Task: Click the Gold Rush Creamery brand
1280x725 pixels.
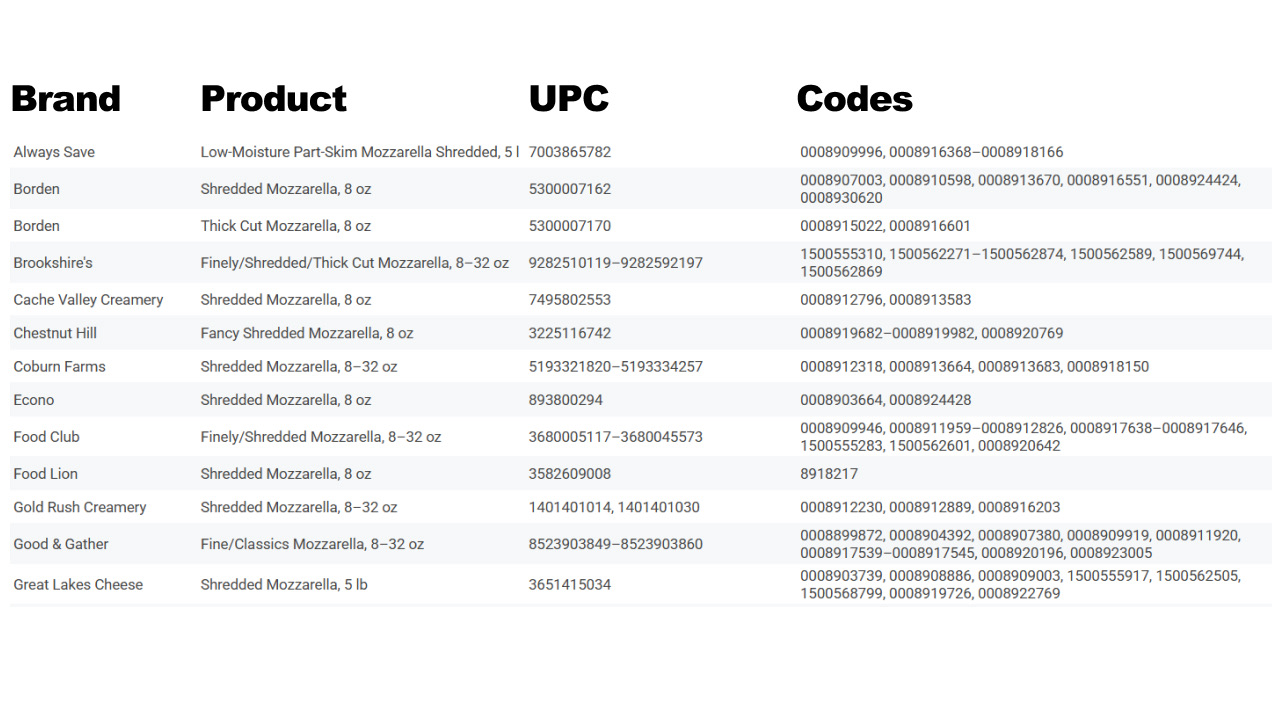Action: click(x=80, y=507)
